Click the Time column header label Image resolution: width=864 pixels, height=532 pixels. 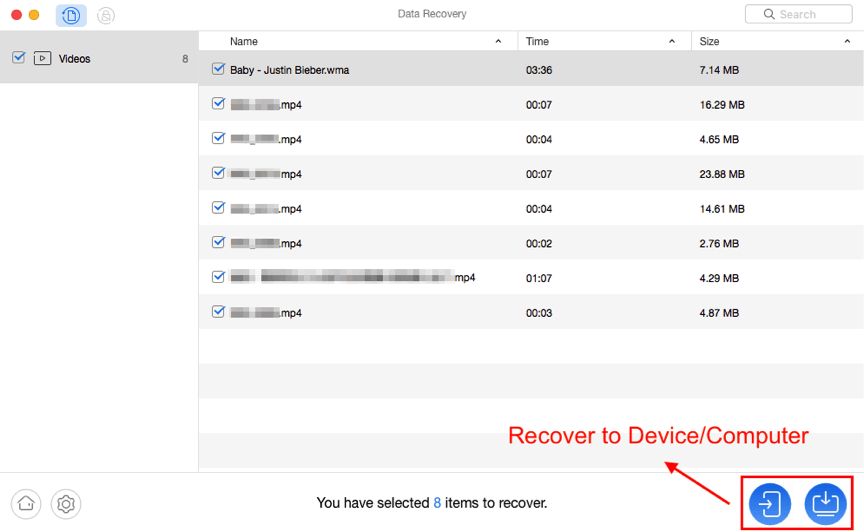click(537, 41)
